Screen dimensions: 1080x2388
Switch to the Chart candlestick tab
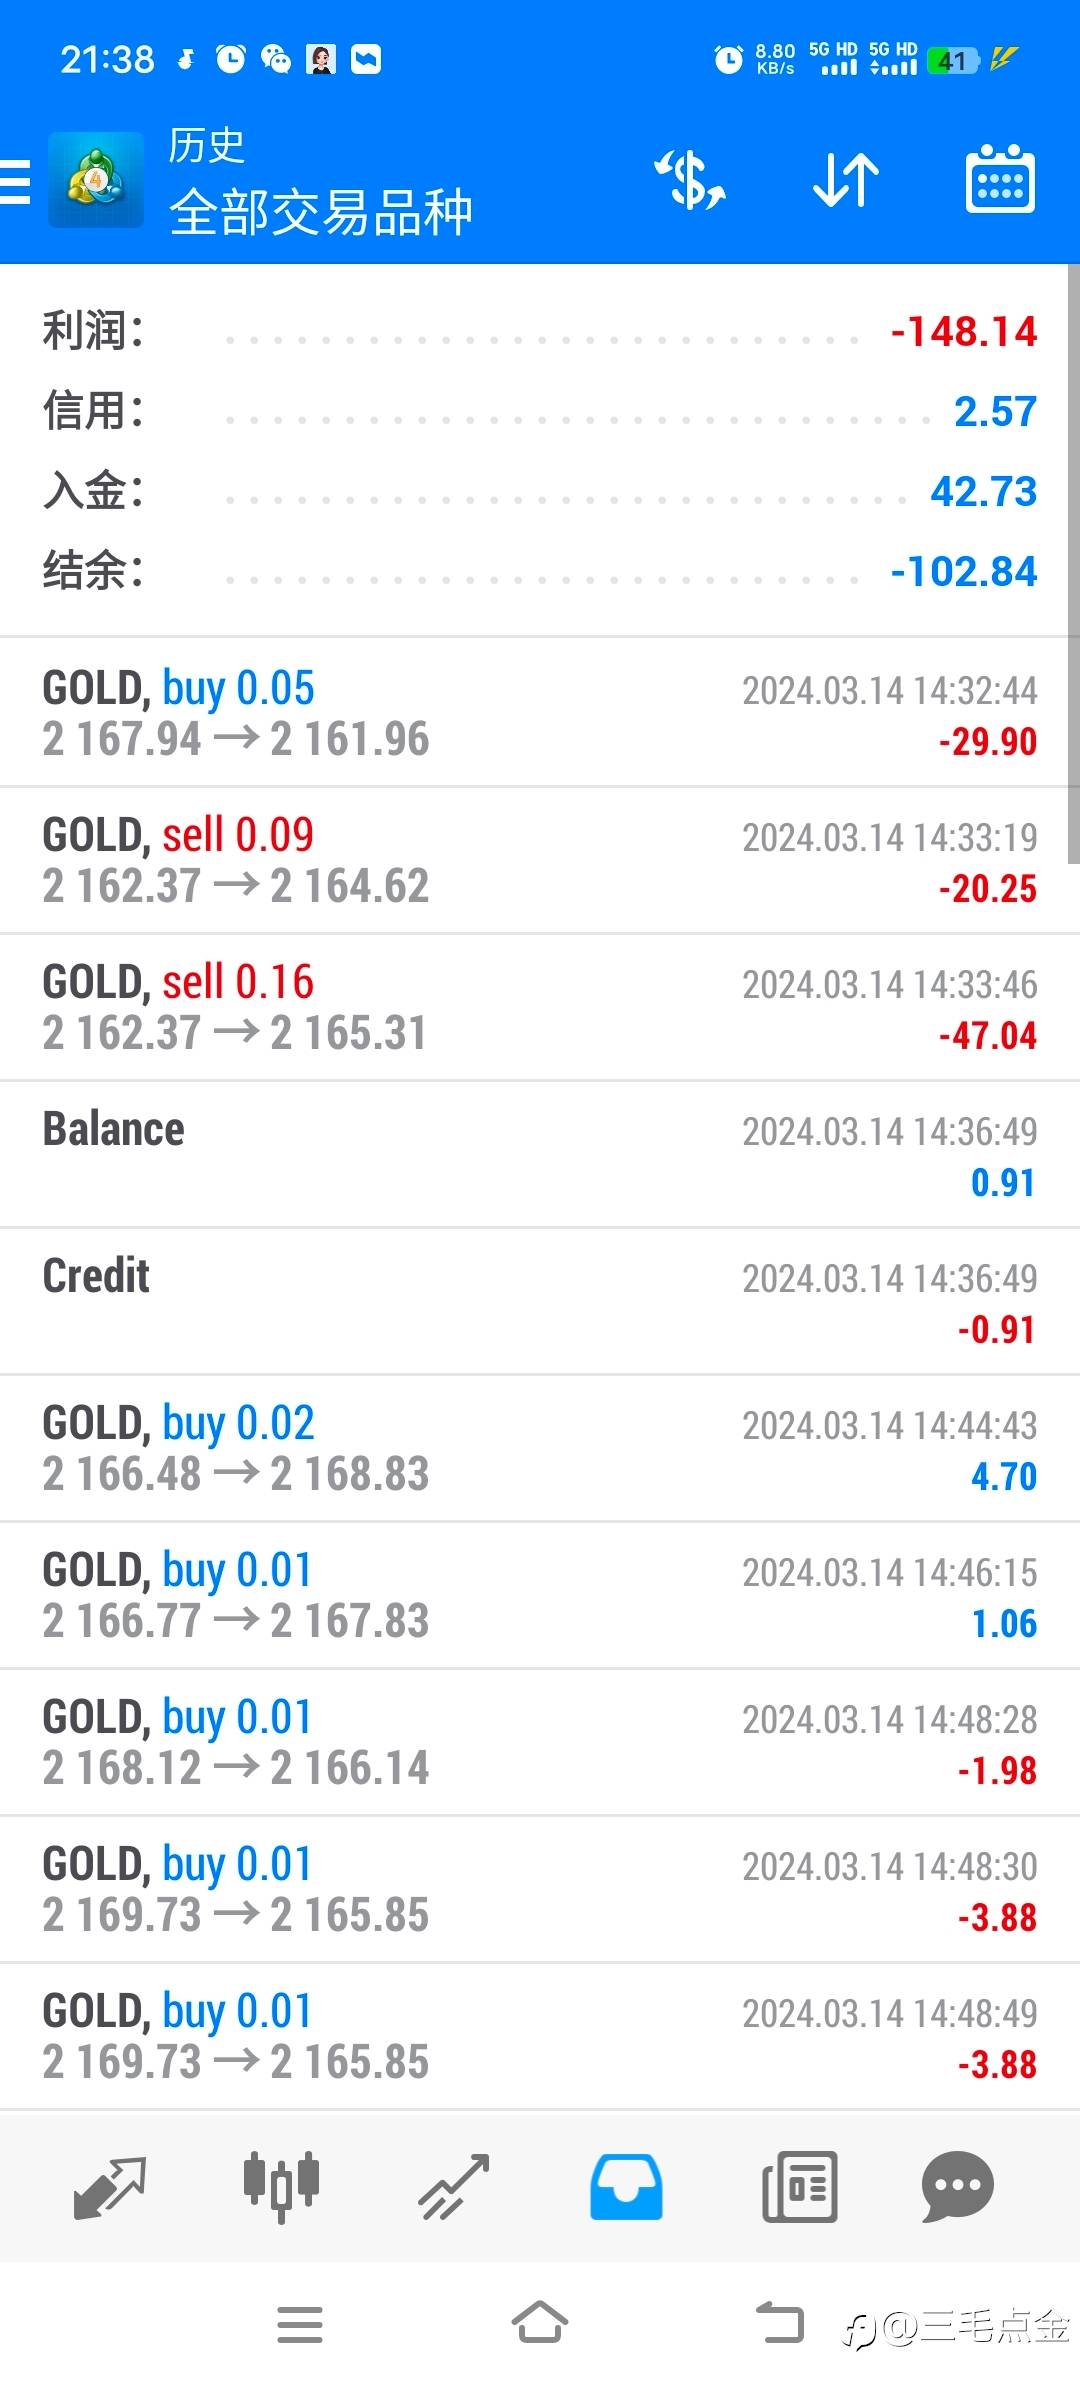point(281,2187)
